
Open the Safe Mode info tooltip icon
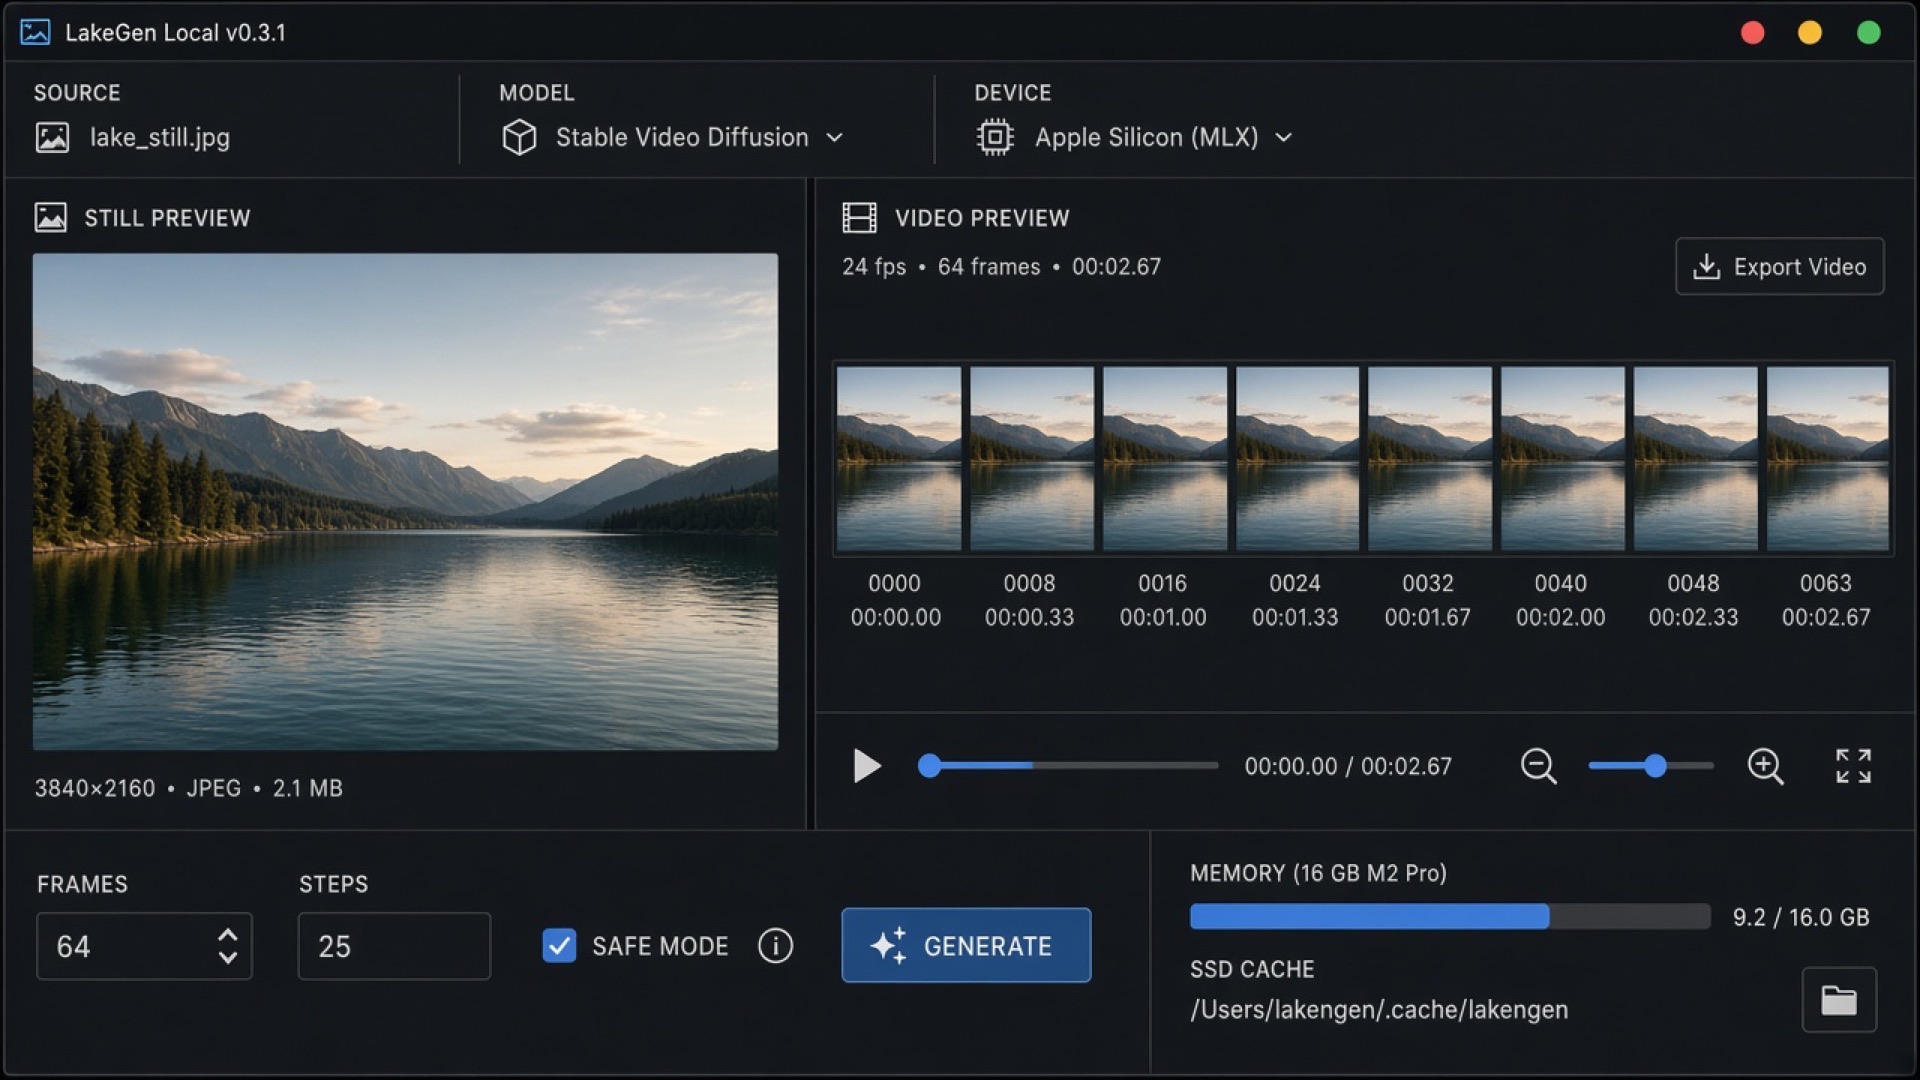[775, 945]
